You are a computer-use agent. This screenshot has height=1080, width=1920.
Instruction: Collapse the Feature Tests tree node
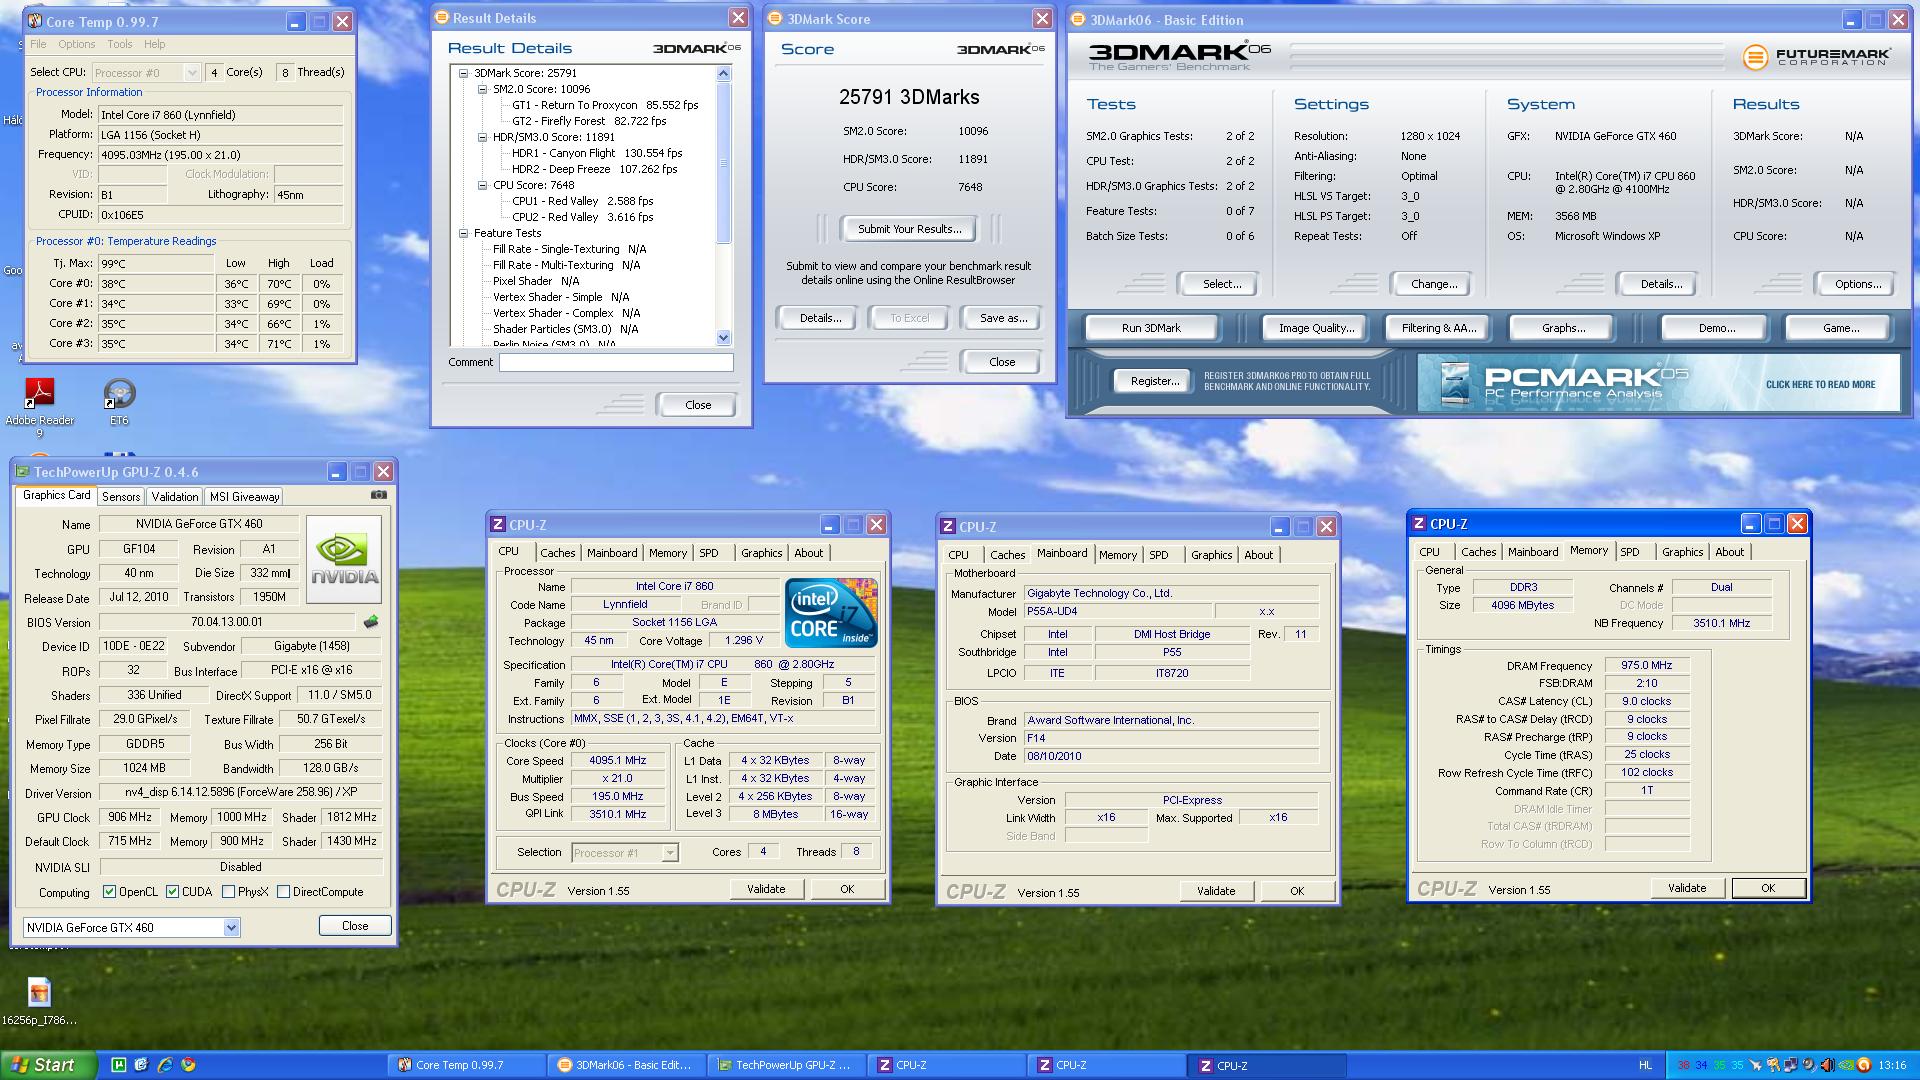tap(464, 233)
